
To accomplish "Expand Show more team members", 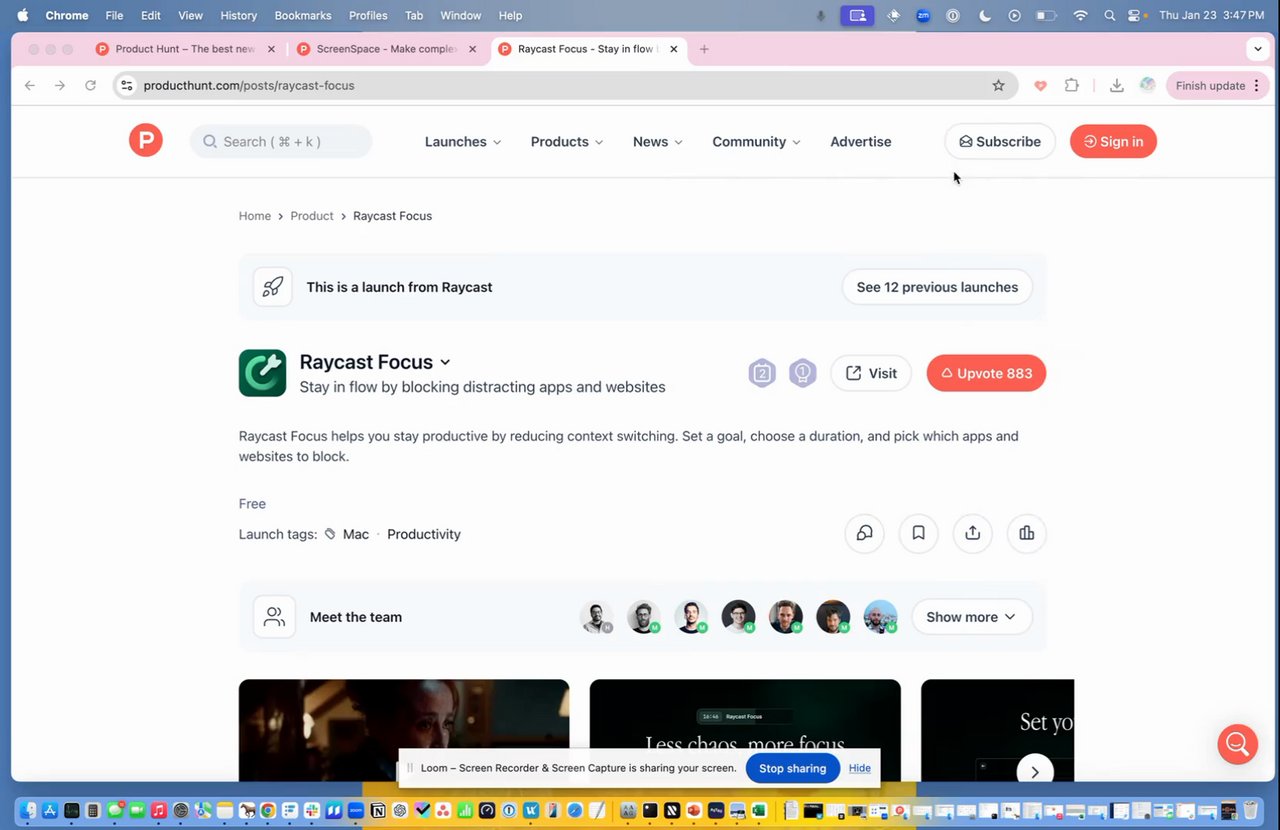I will click(971, 617).
